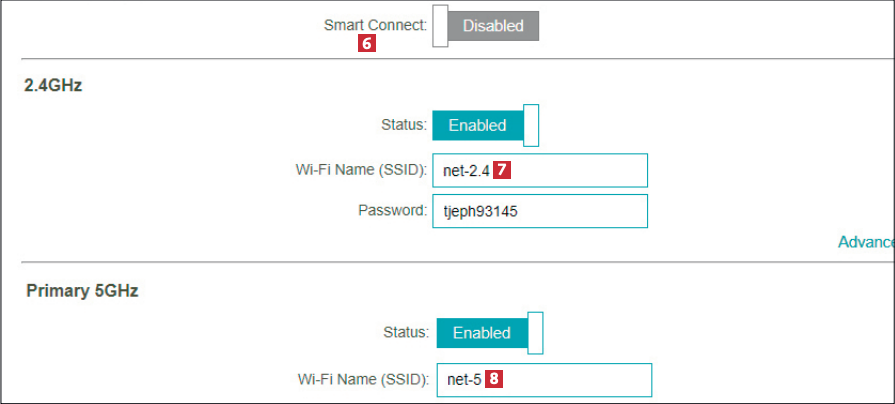Click the white knob of Smart Connect switch
This screenshot has width=895, height=404.
439,26
